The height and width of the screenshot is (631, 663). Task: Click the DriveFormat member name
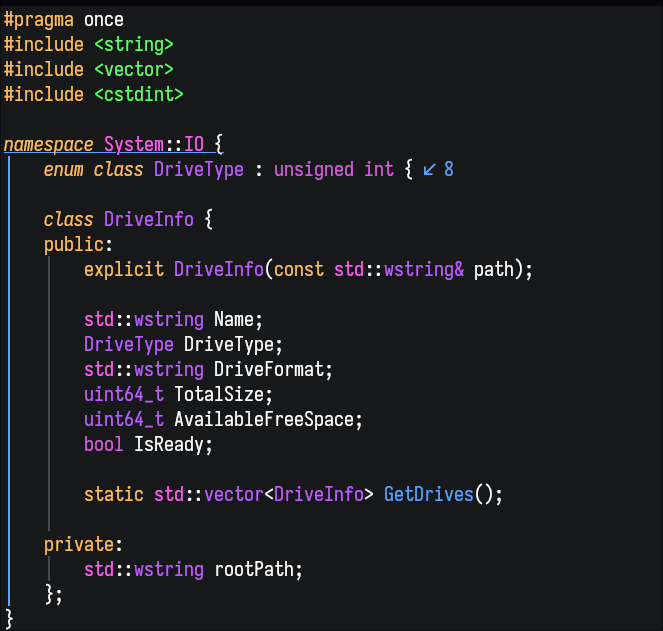point(268,370)
